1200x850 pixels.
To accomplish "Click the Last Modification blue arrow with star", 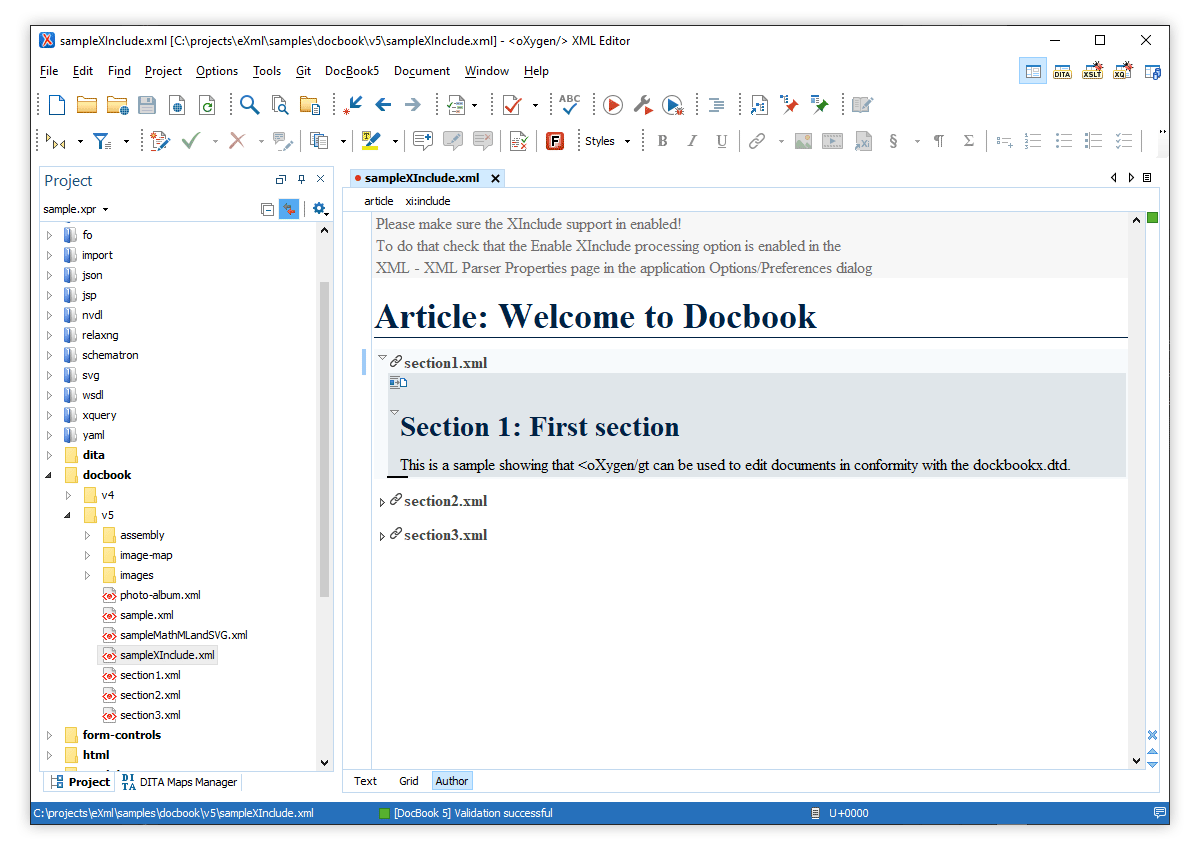I will click(353, 105).
